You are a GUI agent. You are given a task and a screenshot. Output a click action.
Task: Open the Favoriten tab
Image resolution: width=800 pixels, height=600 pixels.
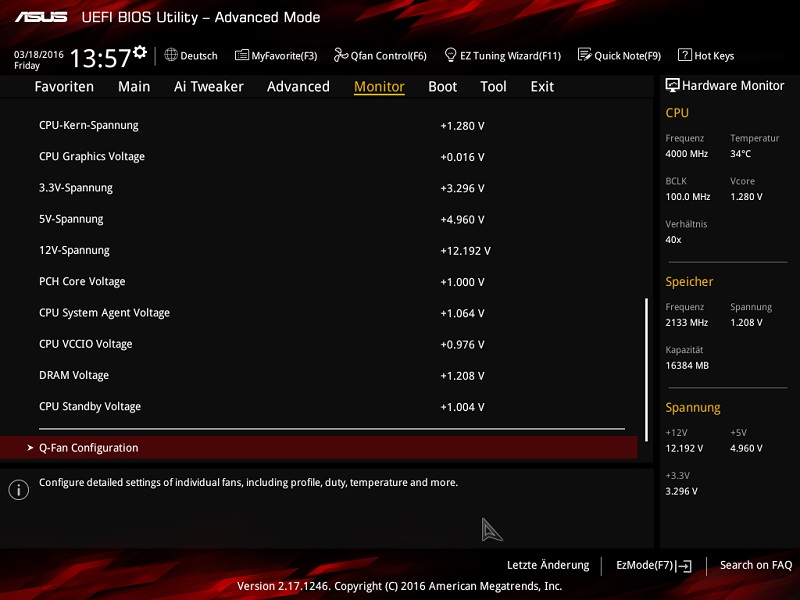click(64, 87)
